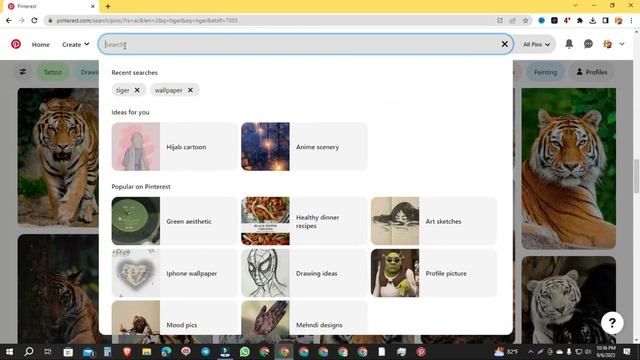Open Healthy dinner recipes suggestion
This screenshot has width=640, height=360.
(304, 221)
